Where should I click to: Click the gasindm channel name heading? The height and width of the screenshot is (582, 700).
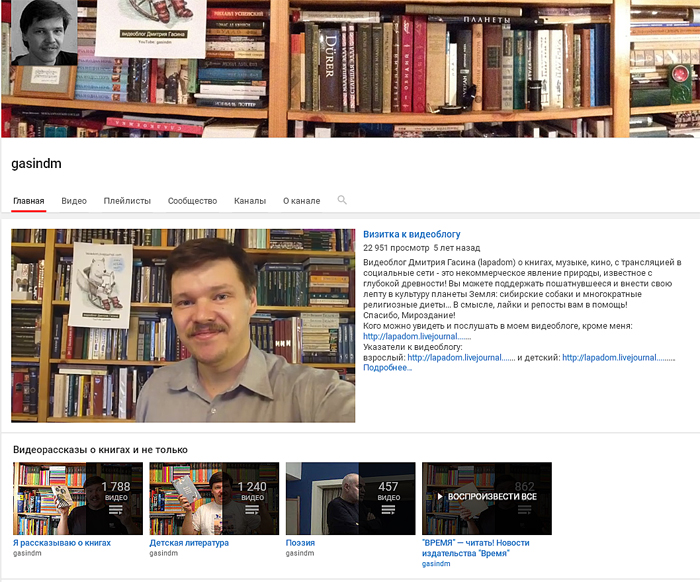tap(37, 163)
